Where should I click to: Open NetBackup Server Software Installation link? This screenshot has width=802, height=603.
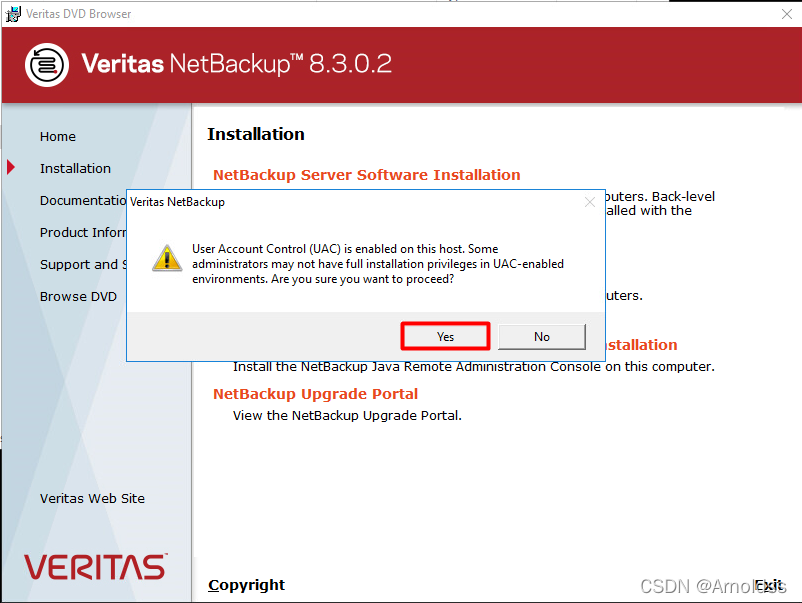click(x=366, y=175)
